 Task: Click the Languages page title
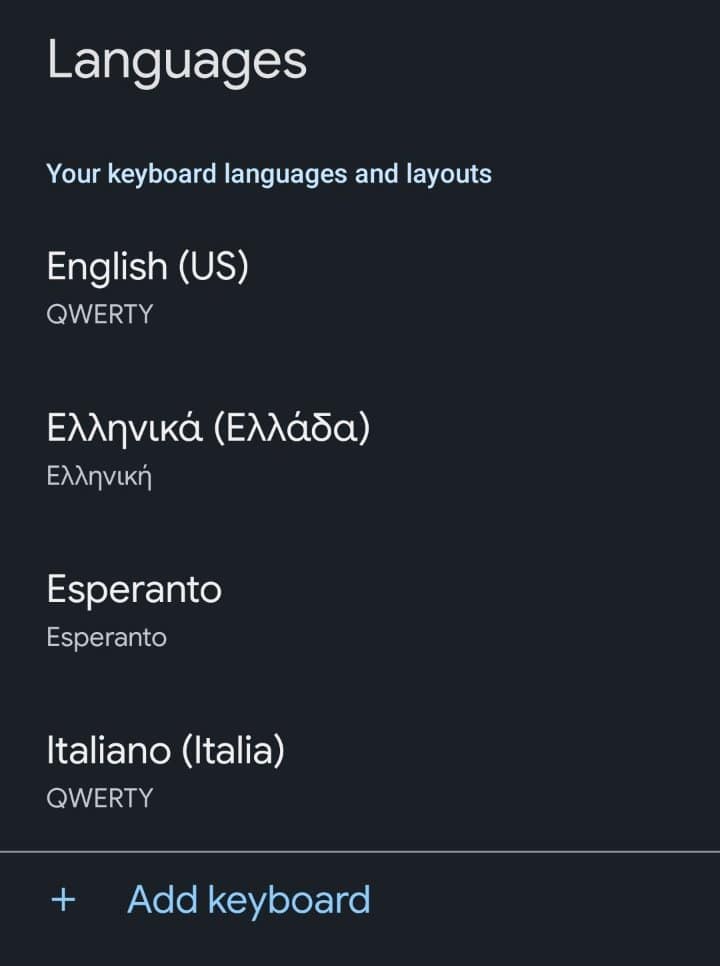[x=178, y=60]
